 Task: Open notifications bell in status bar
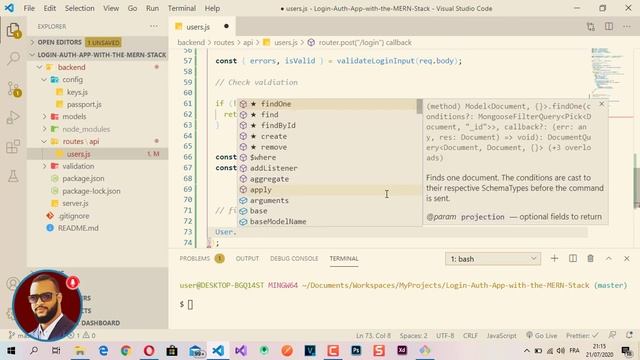click(629, 335)
